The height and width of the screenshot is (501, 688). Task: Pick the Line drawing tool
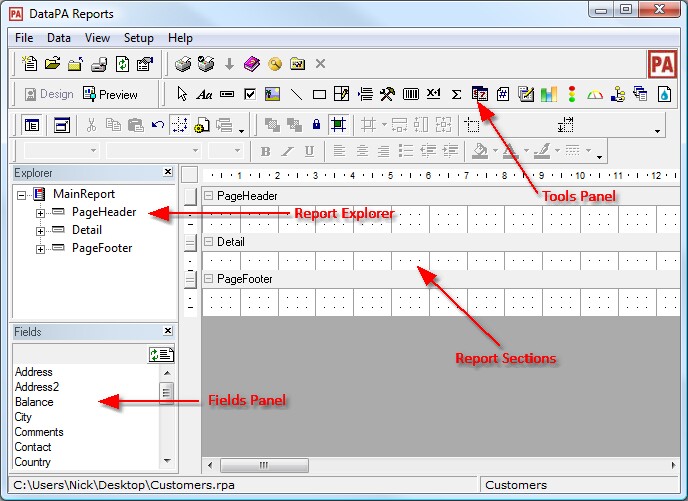297,94
